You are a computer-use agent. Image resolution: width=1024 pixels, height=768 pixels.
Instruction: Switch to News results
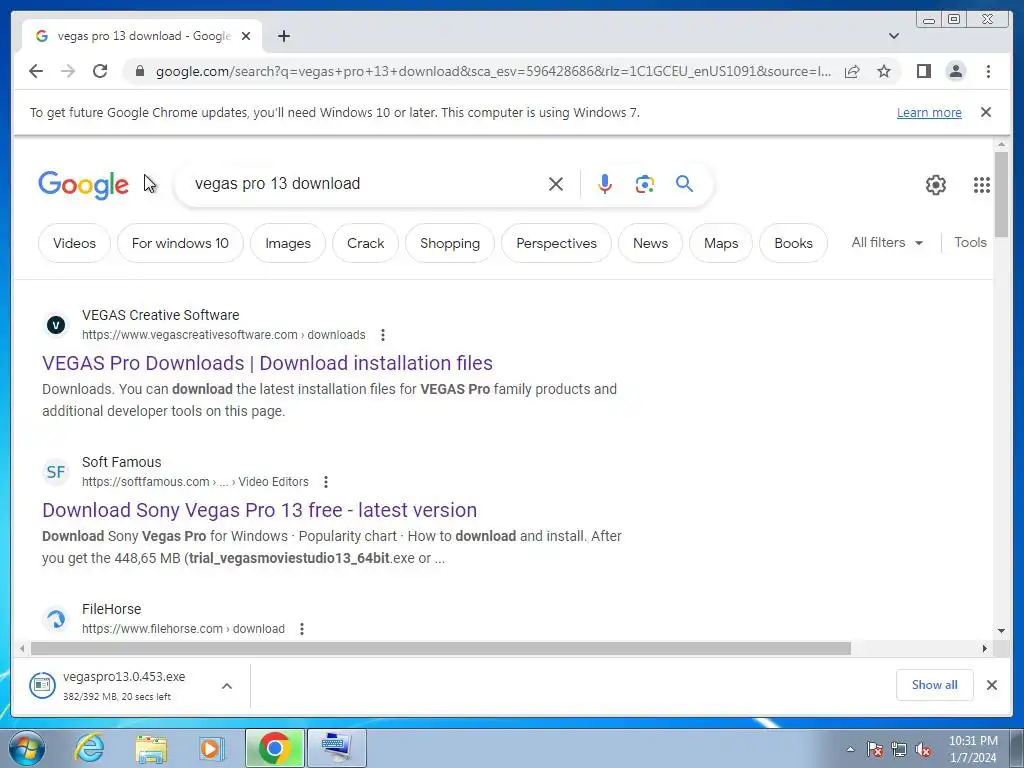pyautogui.click(x=650, y=243)
